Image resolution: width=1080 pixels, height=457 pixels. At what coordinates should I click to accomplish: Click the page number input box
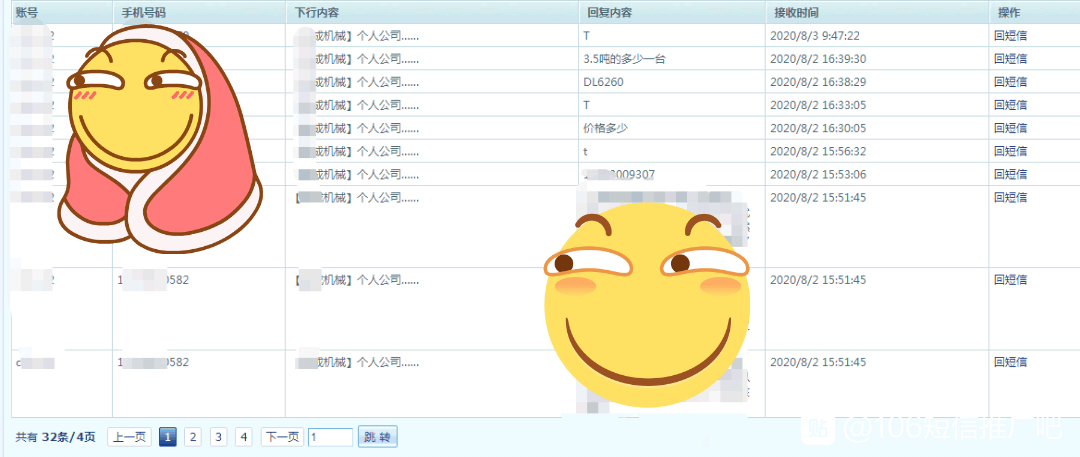pyautogui.click(x=331, y=437)
